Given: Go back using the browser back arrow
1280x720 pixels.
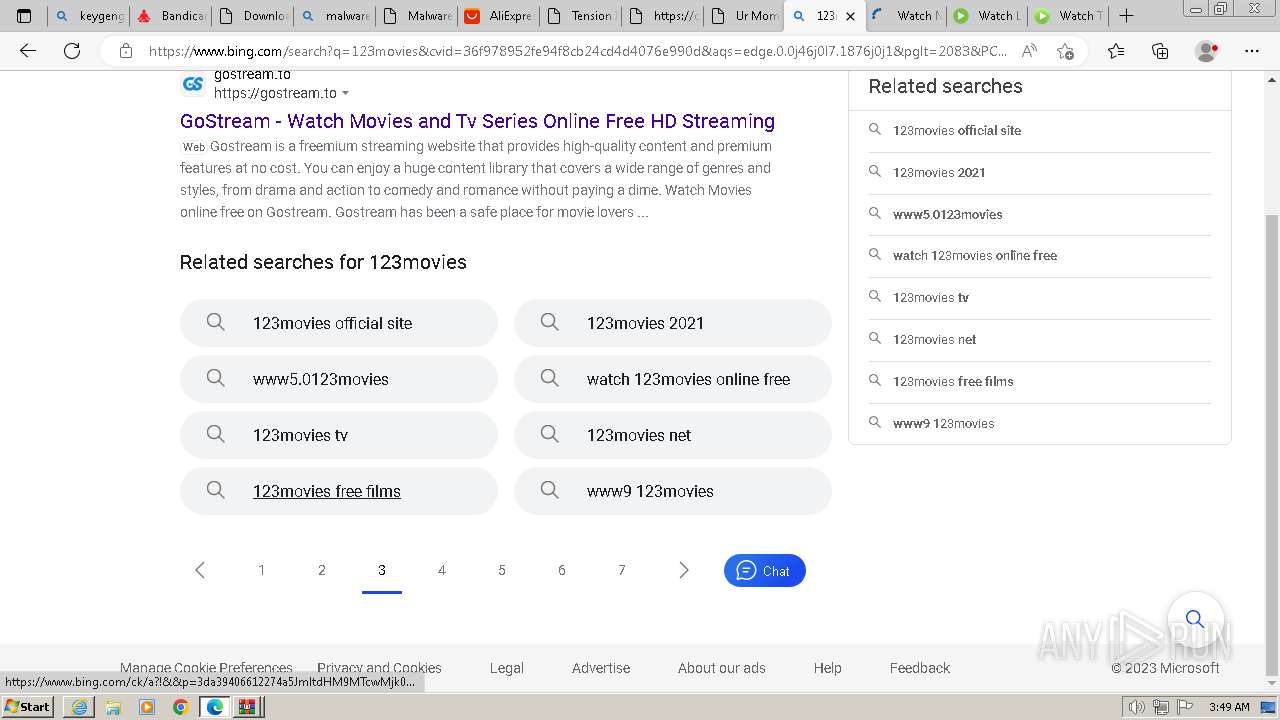Looking at the screenshot, I should [28, 51].
